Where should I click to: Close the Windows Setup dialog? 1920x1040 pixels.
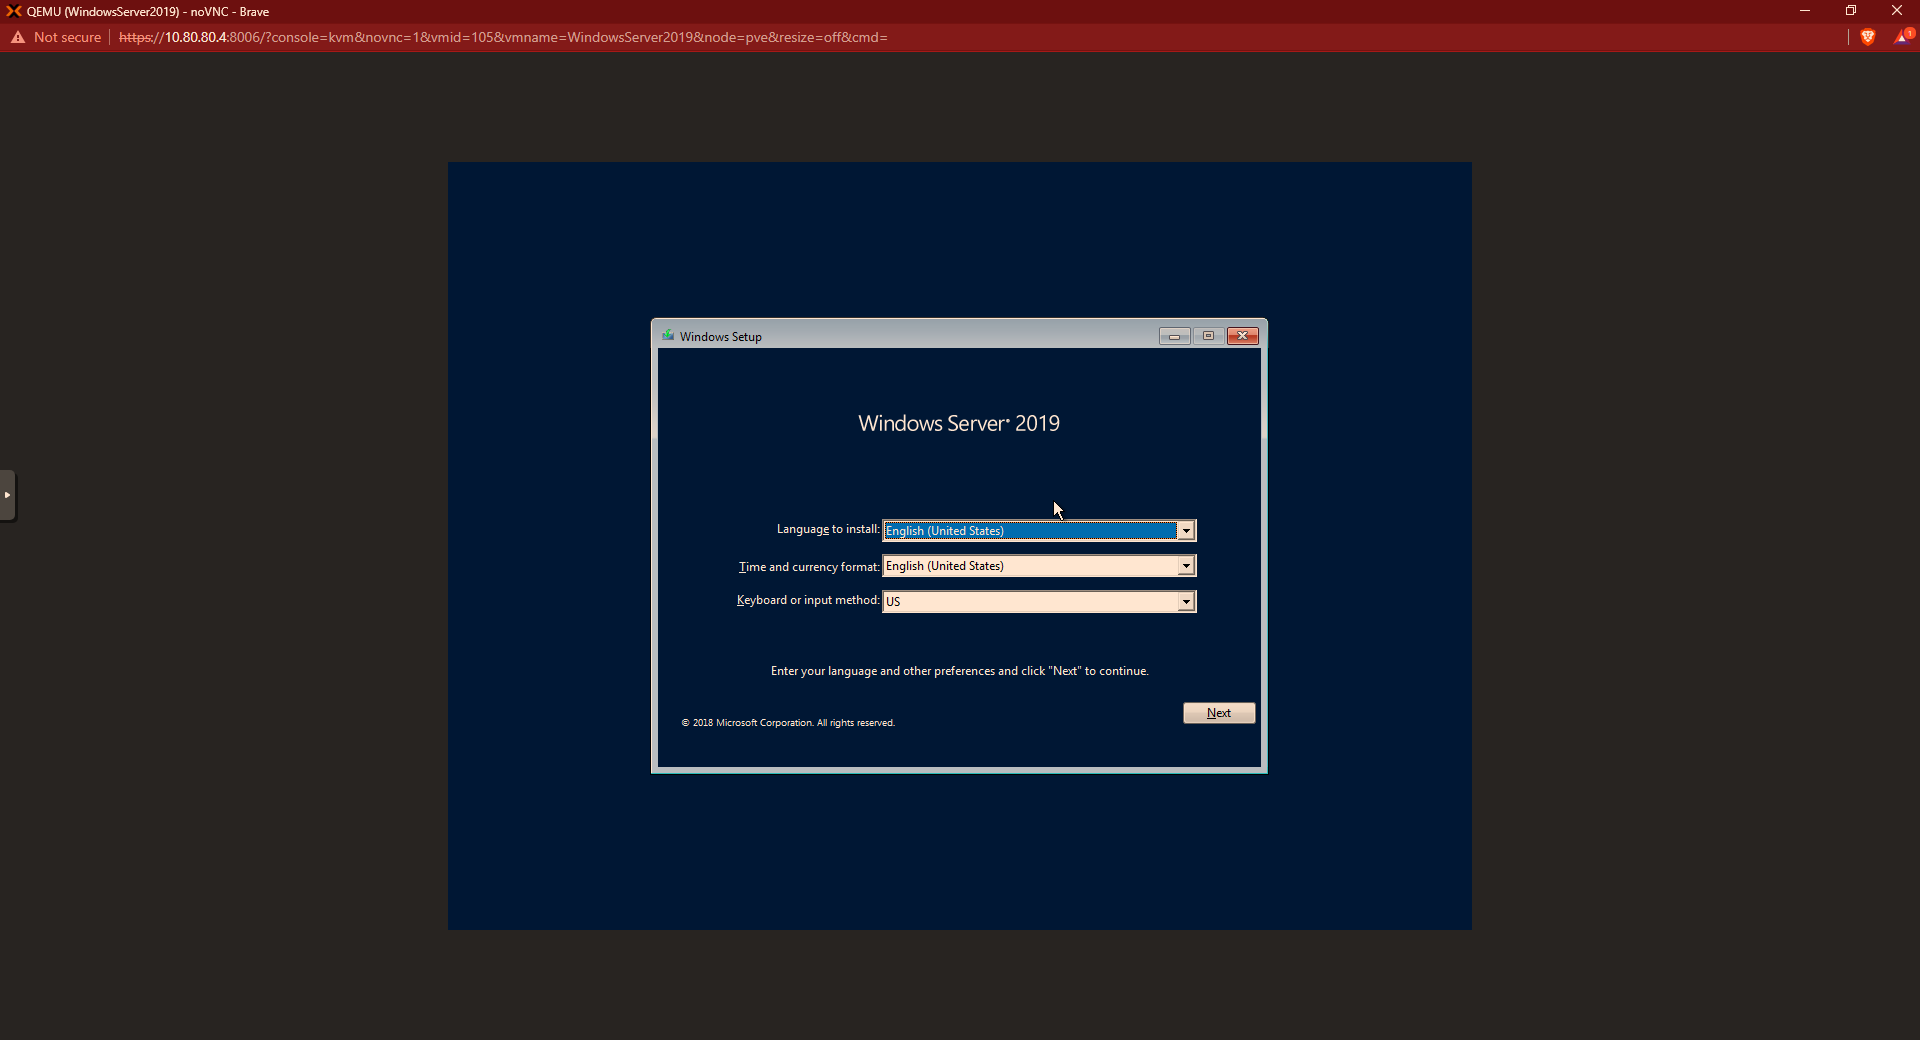click(x=1242, y=336)
